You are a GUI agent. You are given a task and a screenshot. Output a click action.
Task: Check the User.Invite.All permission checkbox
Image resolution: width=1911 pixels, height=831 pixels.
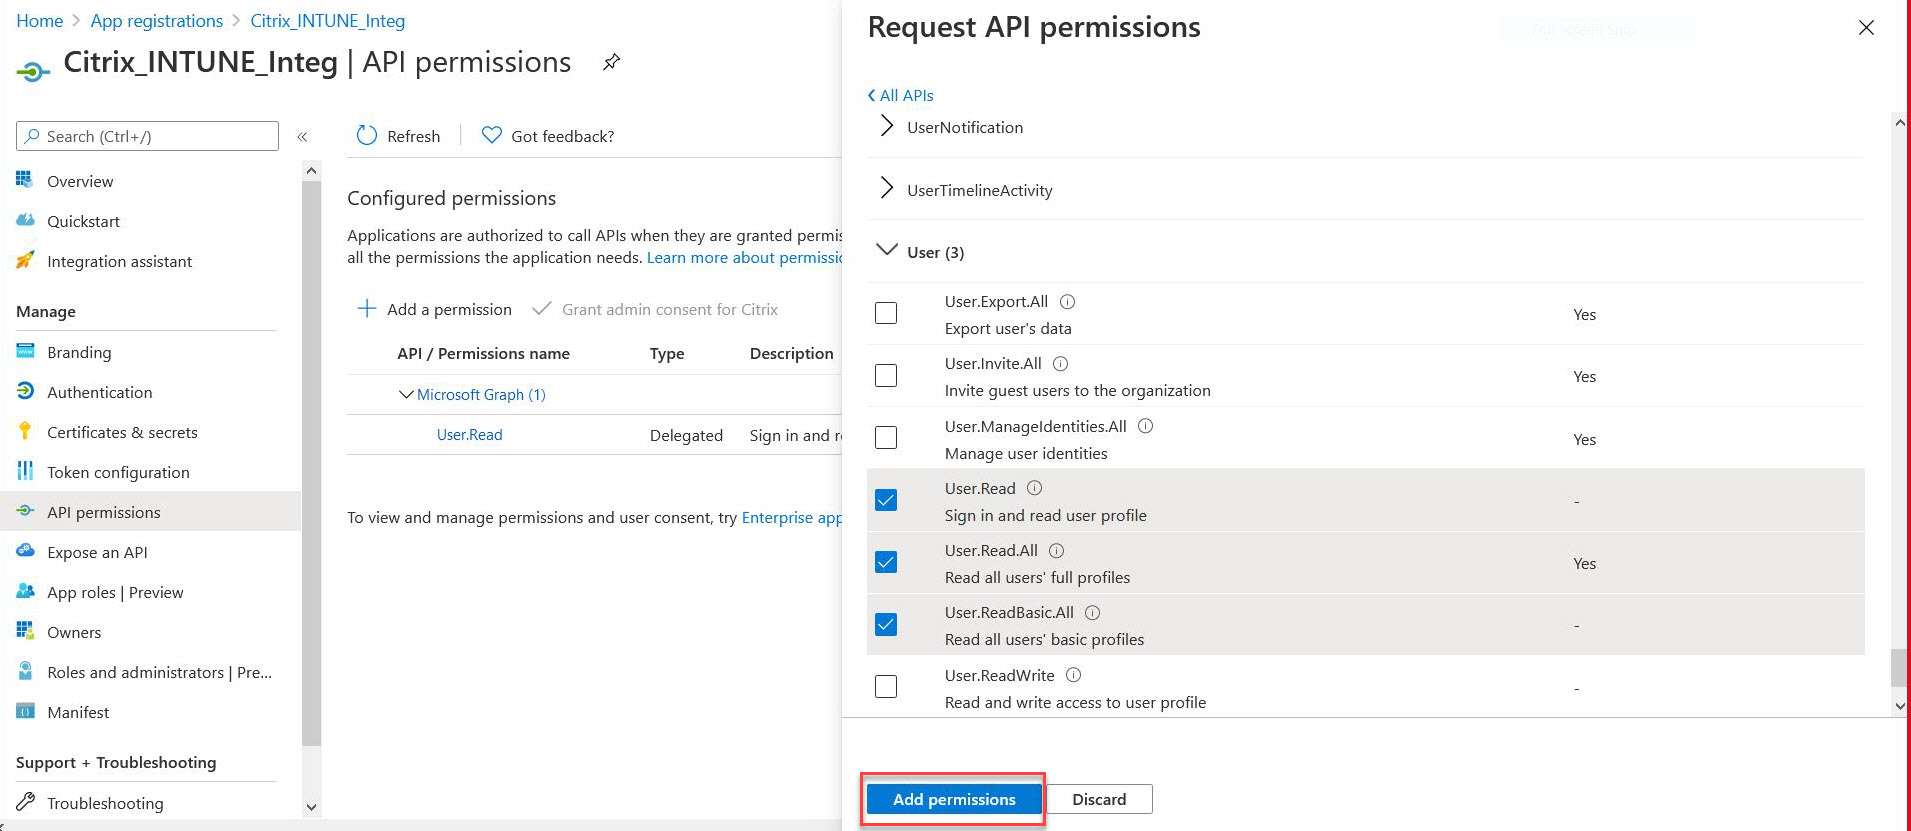coord(886,376)
